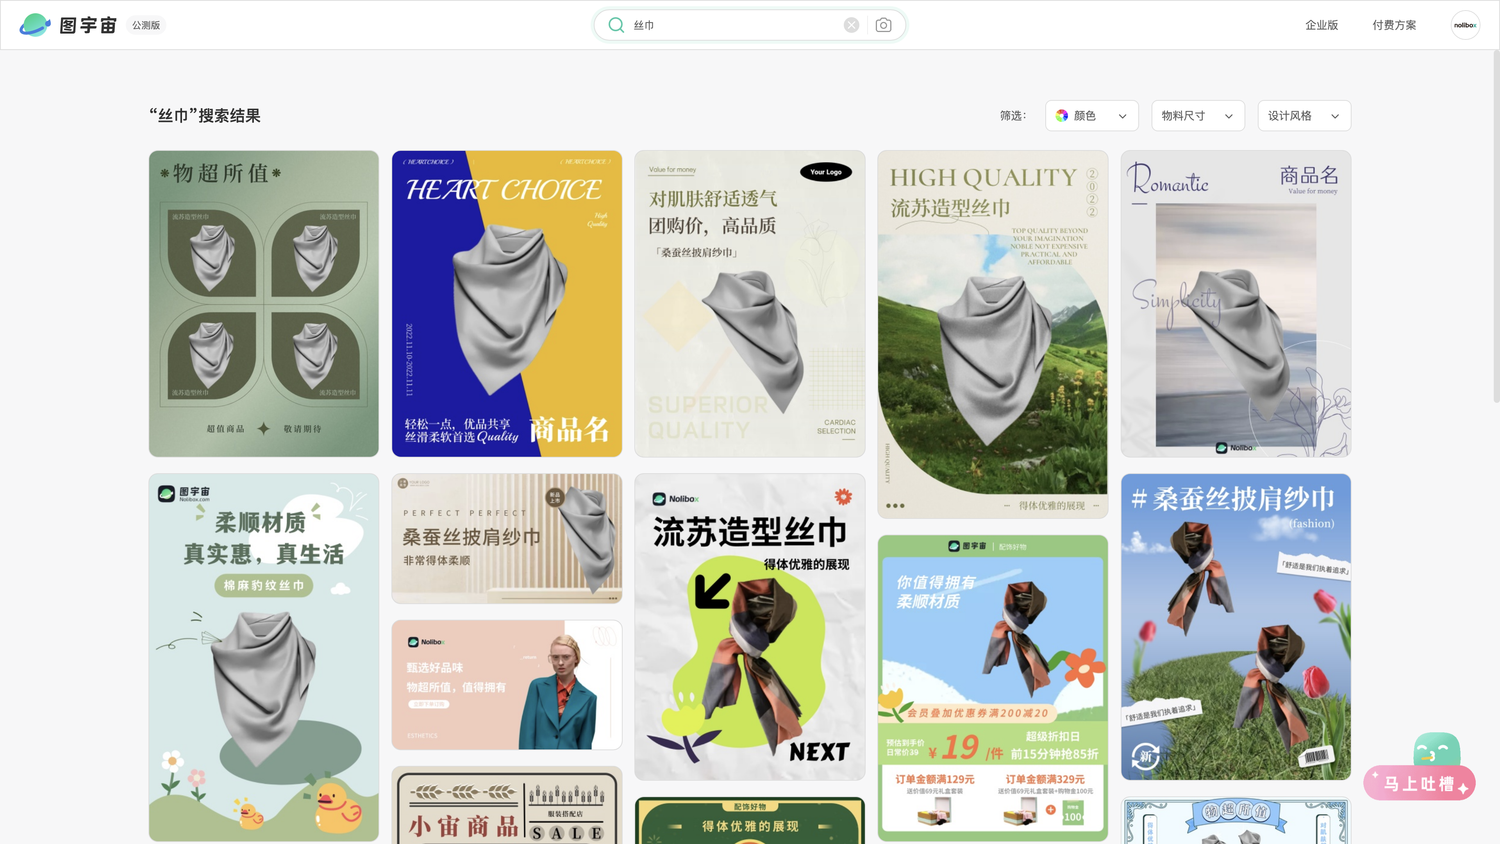Open the 得体优雅的展现 dark green template
Image resolution: width=1500 pixels, height=844 pixels.
[750, 821]
